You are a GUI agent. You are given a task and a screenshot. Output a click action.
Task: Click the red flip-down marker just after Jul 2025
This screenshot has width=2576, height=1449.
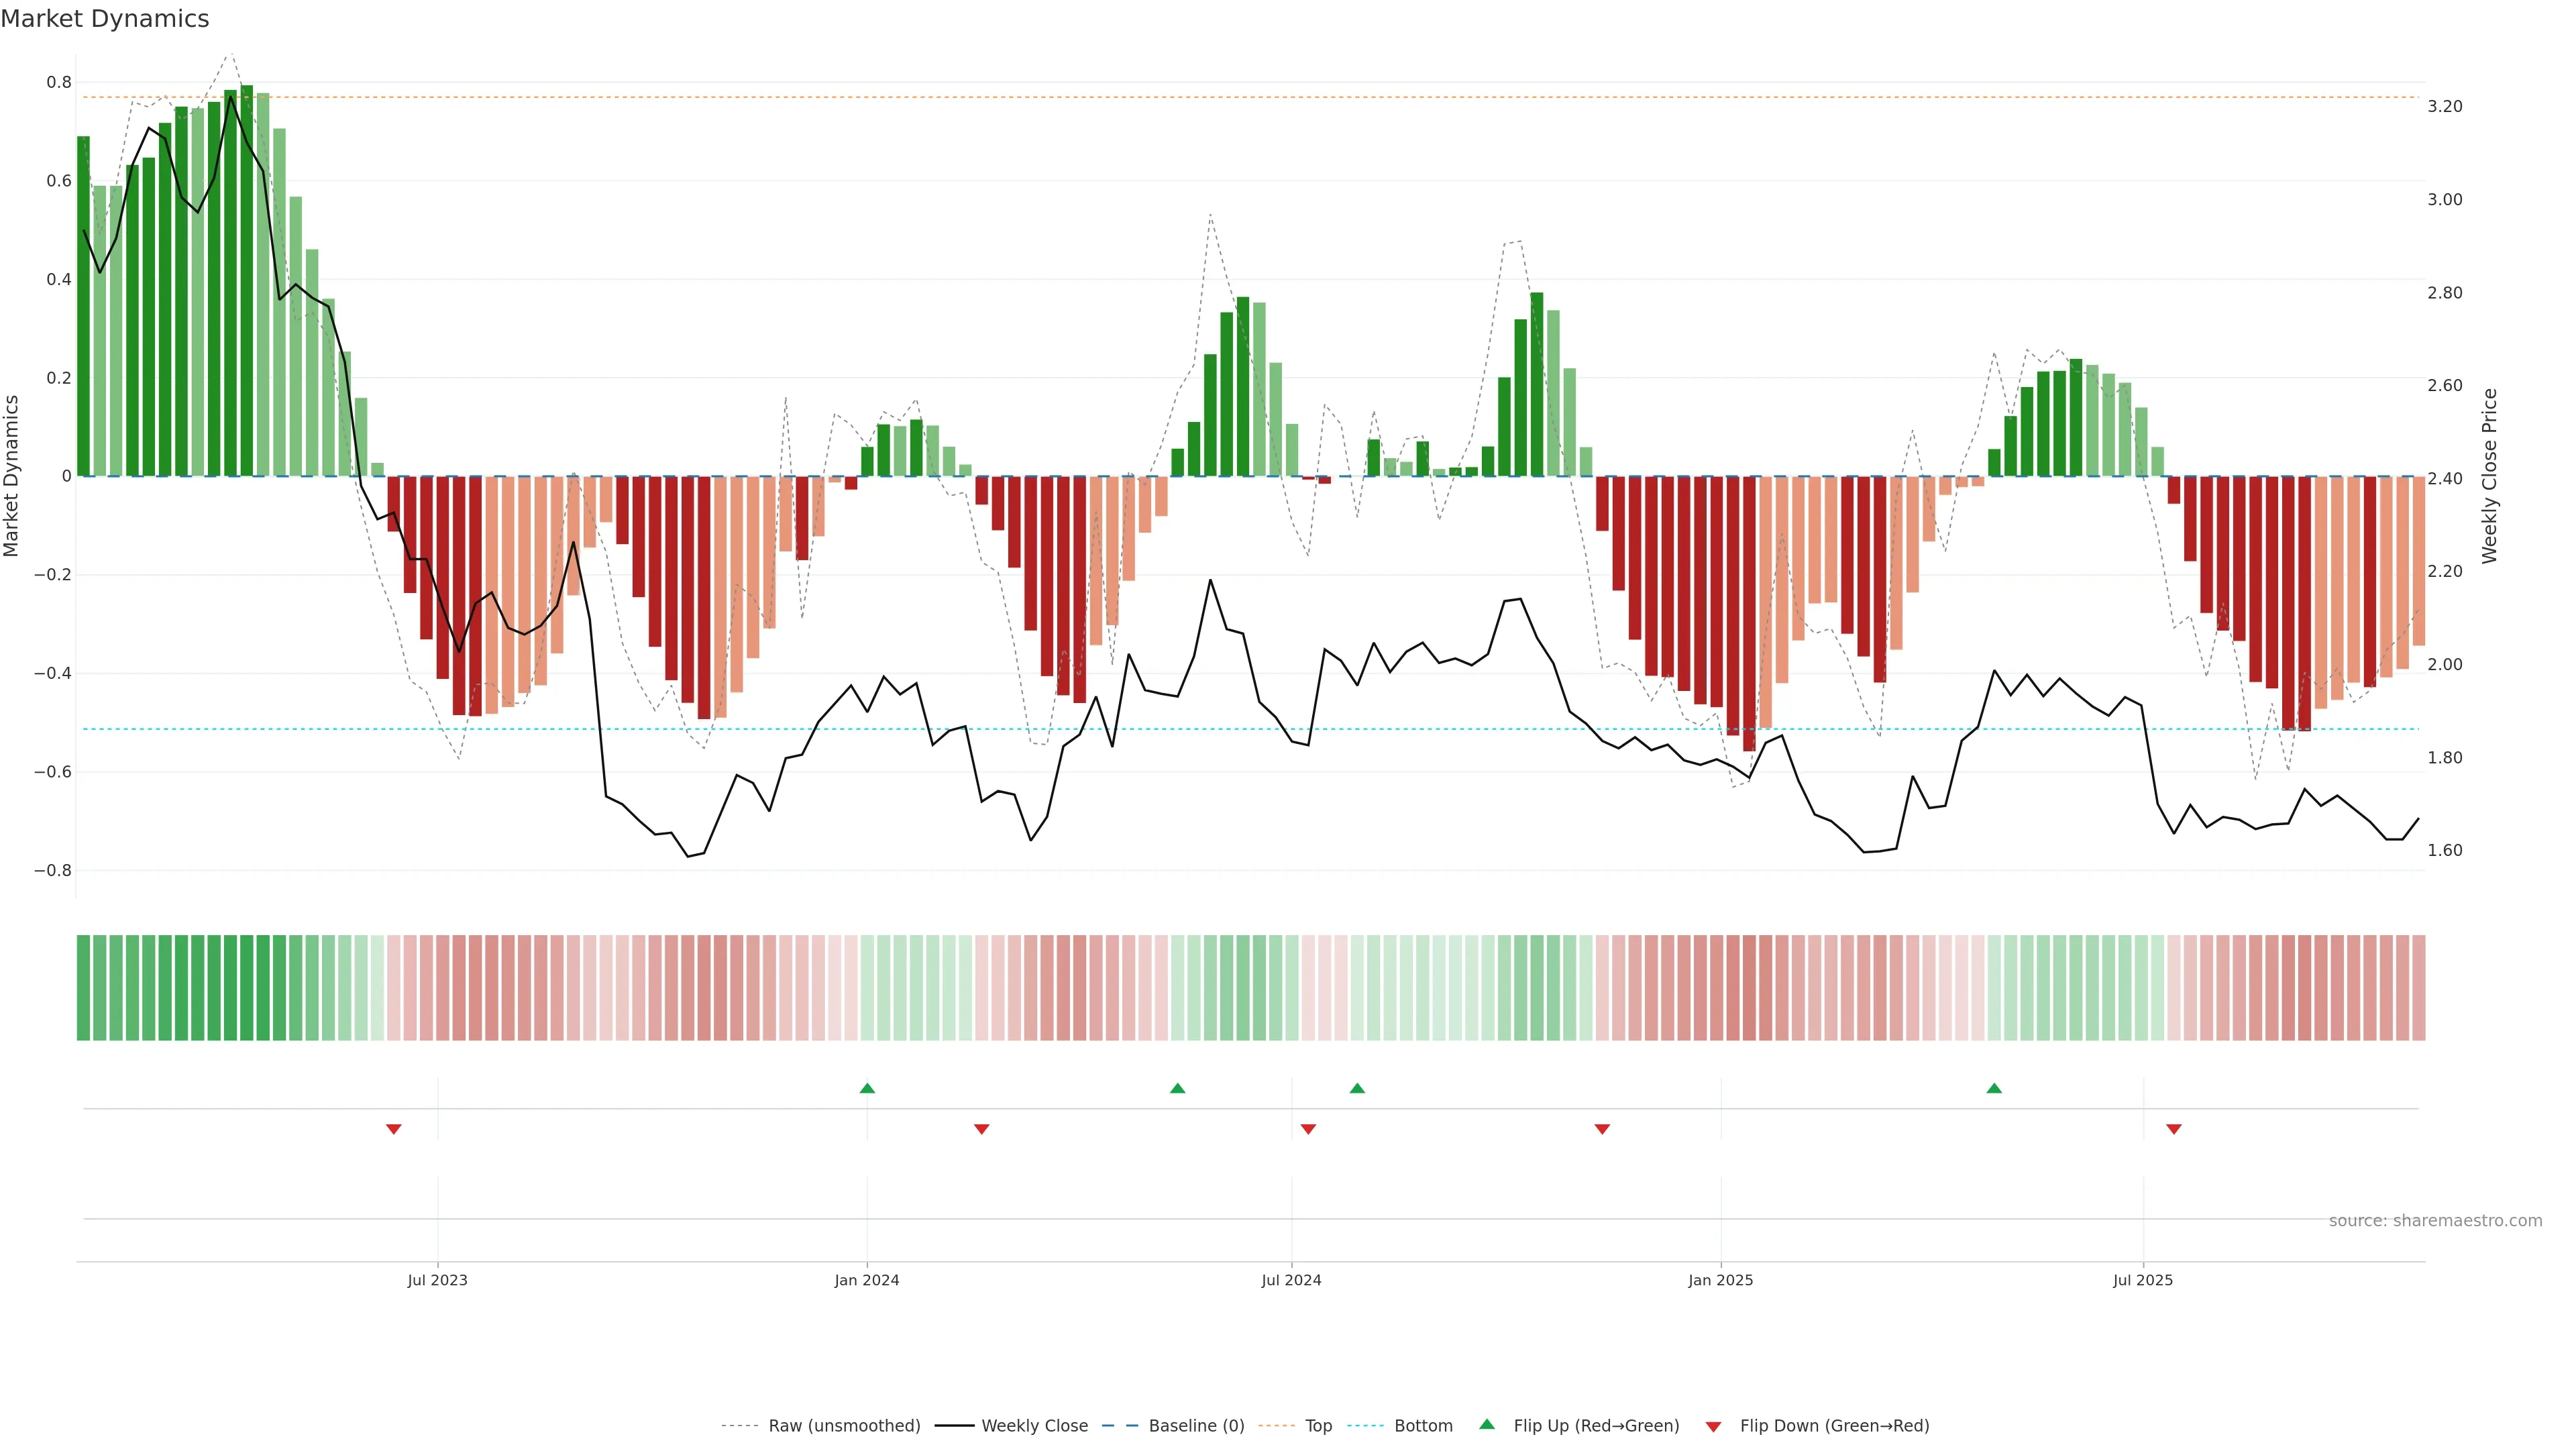click(2174, 1129)
